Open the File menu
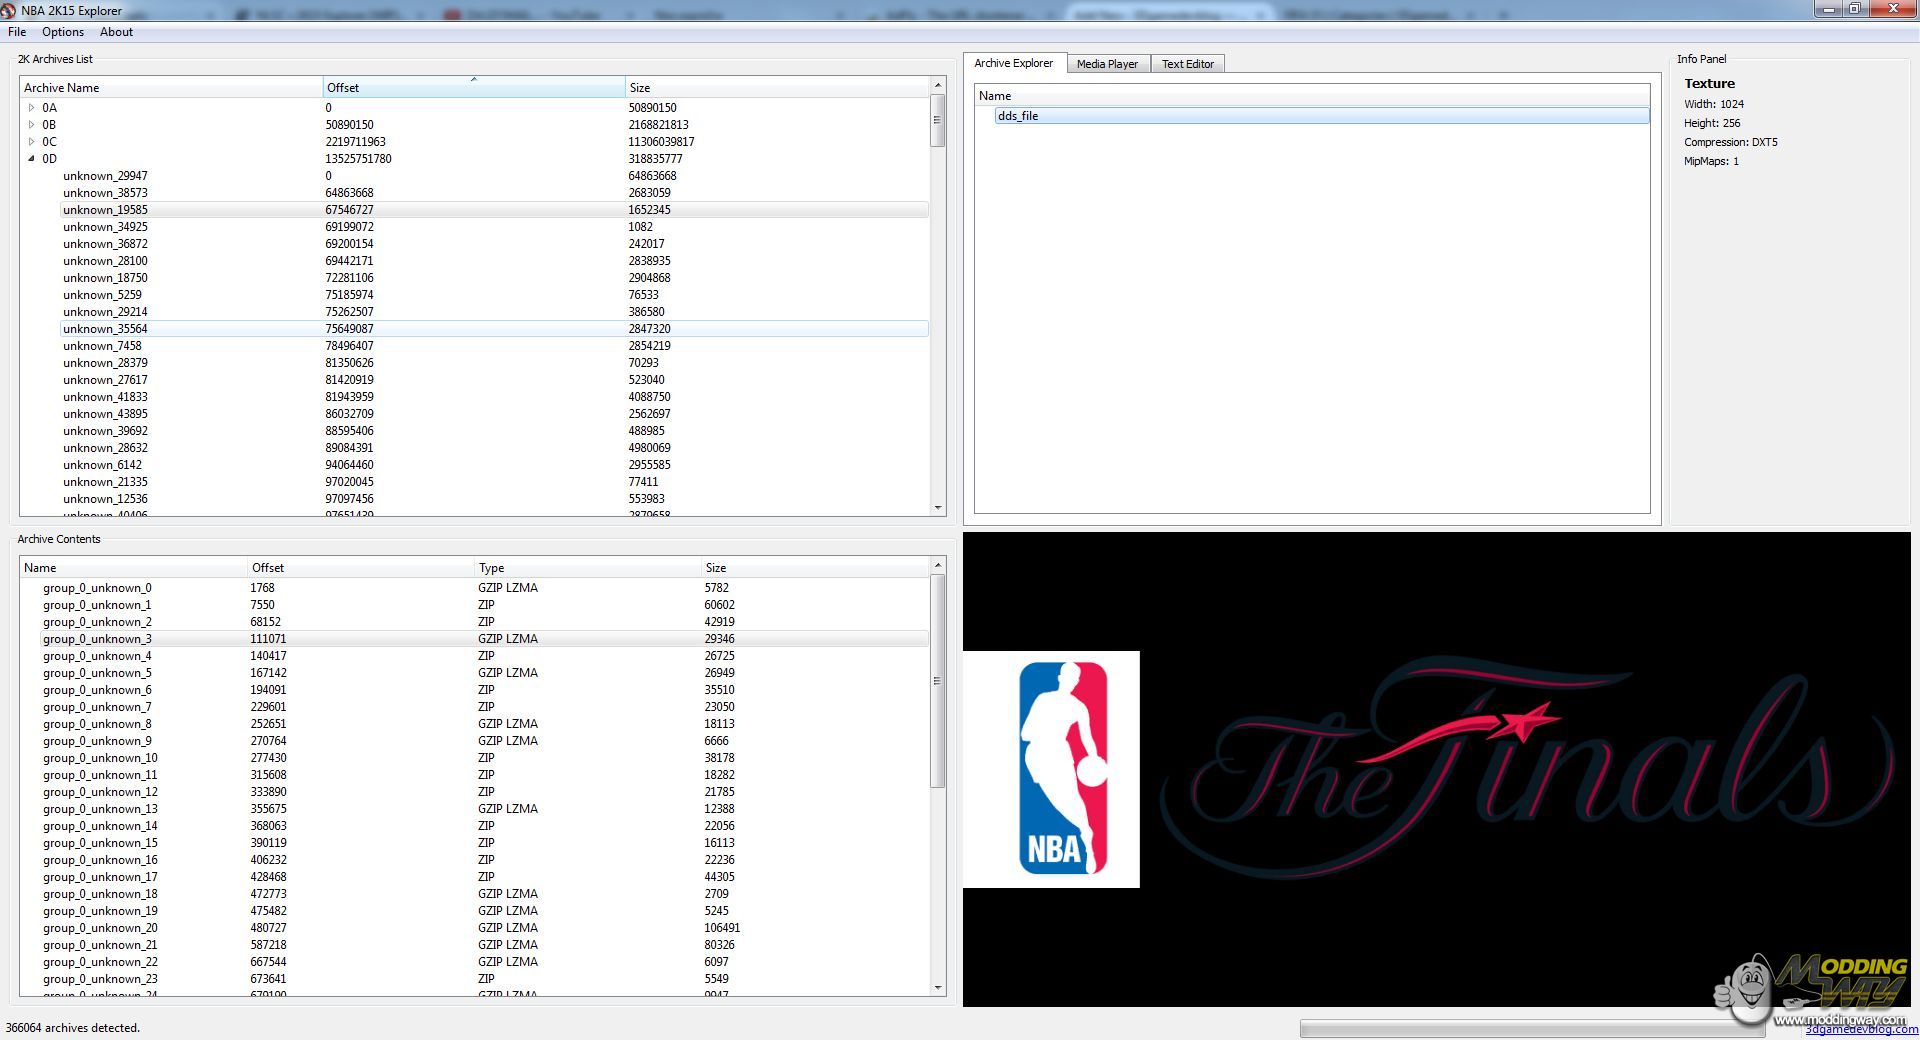This screenshot has width=1920, height=1040. 17,32
